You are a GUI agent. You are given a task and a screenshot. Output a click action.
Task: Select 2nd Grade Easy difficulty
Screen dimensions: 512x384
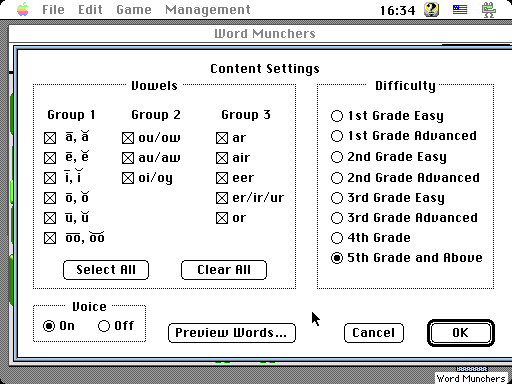[337, 157]
